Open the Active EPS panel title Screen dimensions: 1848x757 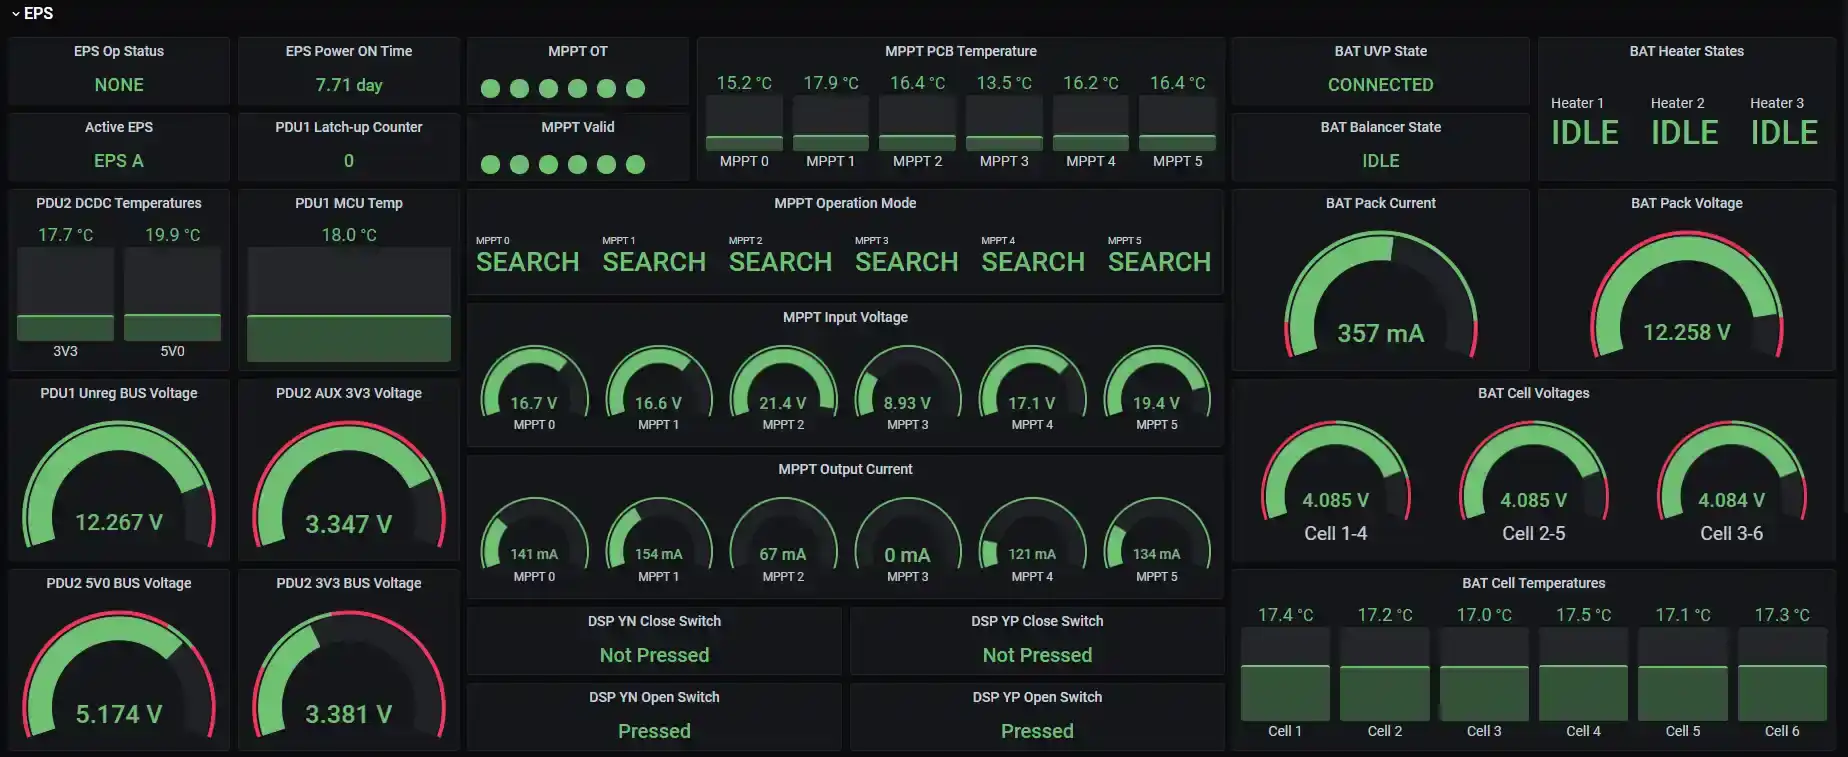point(119,127)
